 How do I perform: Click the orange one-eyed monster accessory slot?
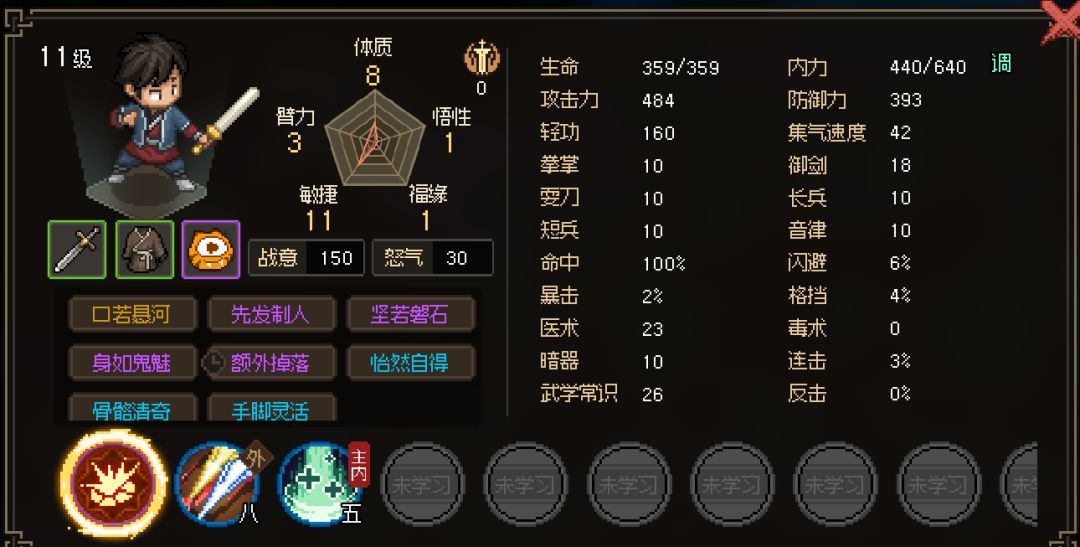click(211, 249)
